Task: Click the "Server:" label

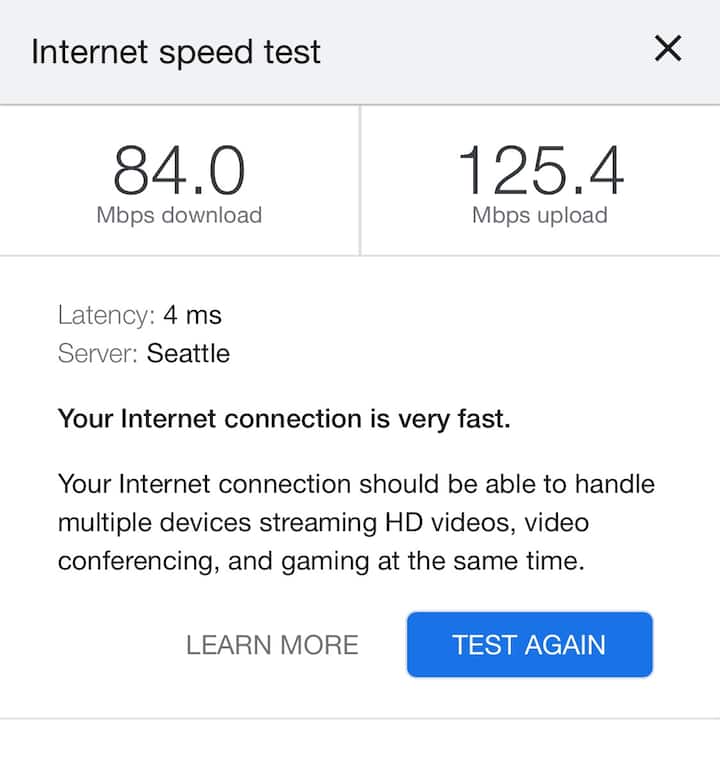Action: point(98,353)
